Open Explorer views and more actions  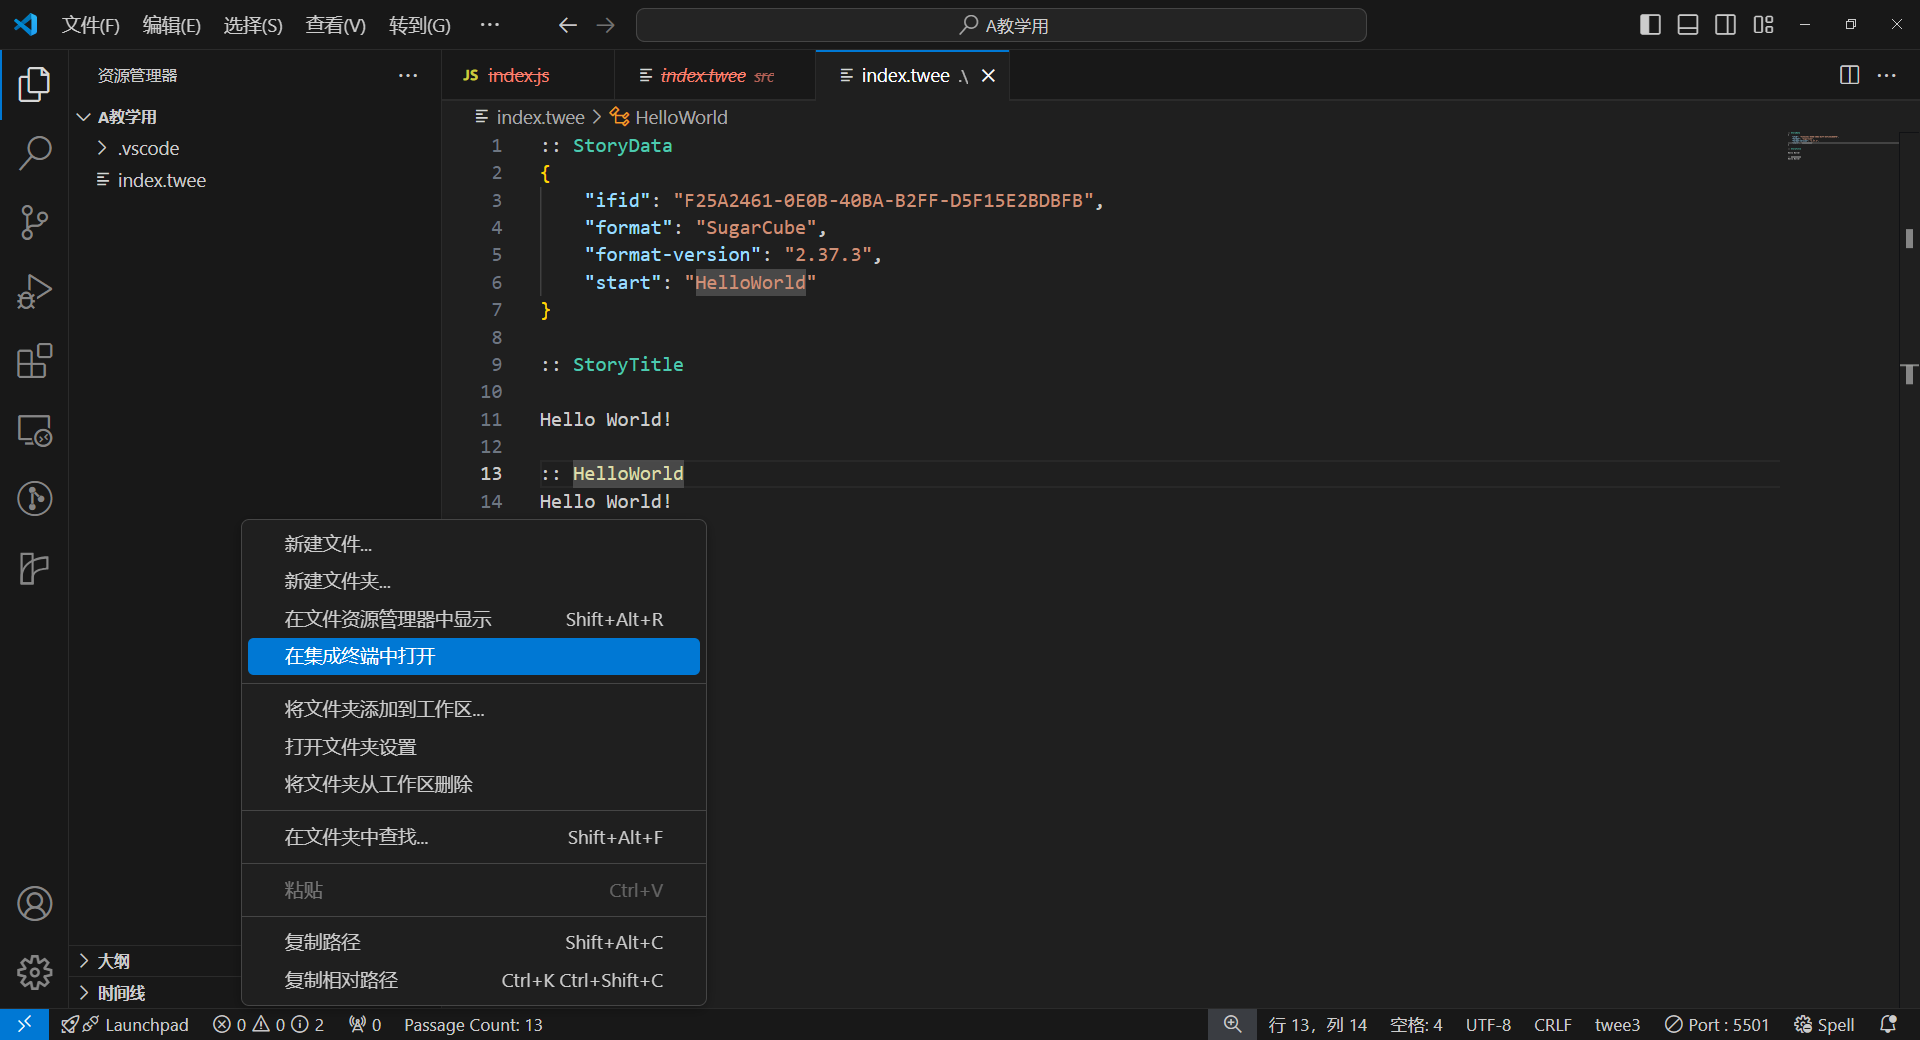tap(408, 75)
